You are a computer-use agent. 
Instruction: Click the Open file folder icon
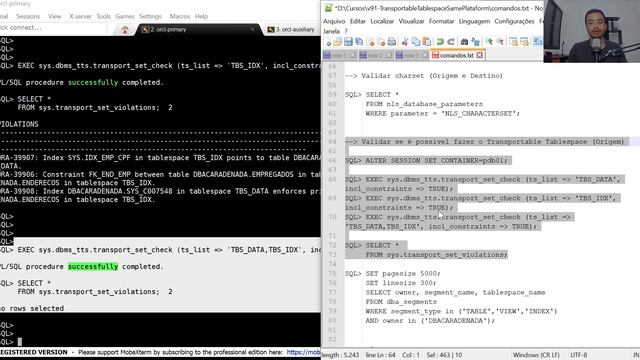(x=337, y=42)
